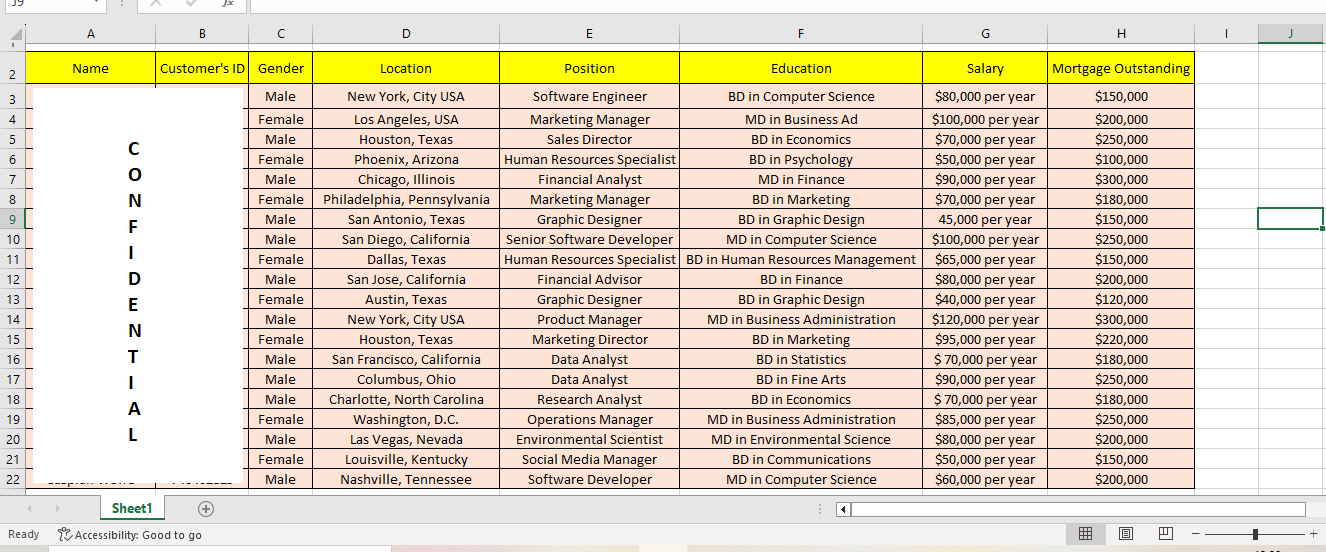Click the Ready status indicator
This screenshot has width=1326, height=552.
pos(23,535)
